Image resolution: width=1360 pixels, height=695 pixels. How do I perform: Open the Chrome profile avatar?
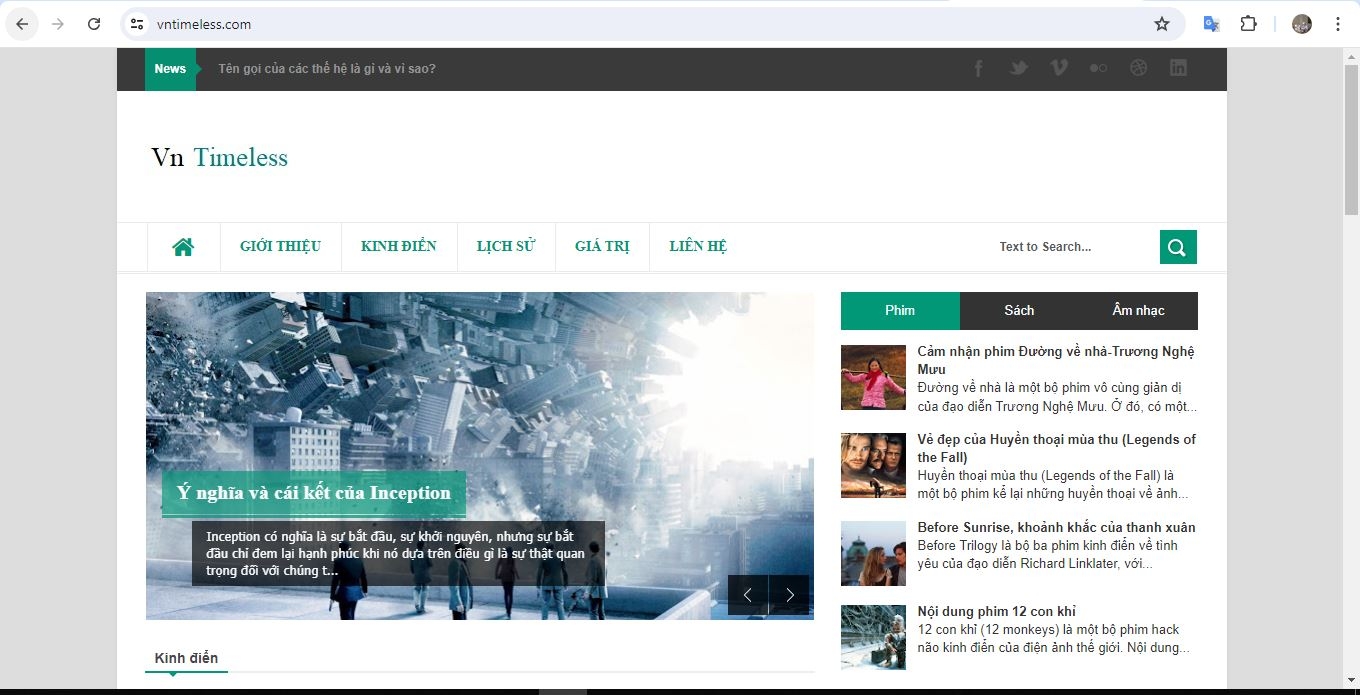[x=1302, y=24]
